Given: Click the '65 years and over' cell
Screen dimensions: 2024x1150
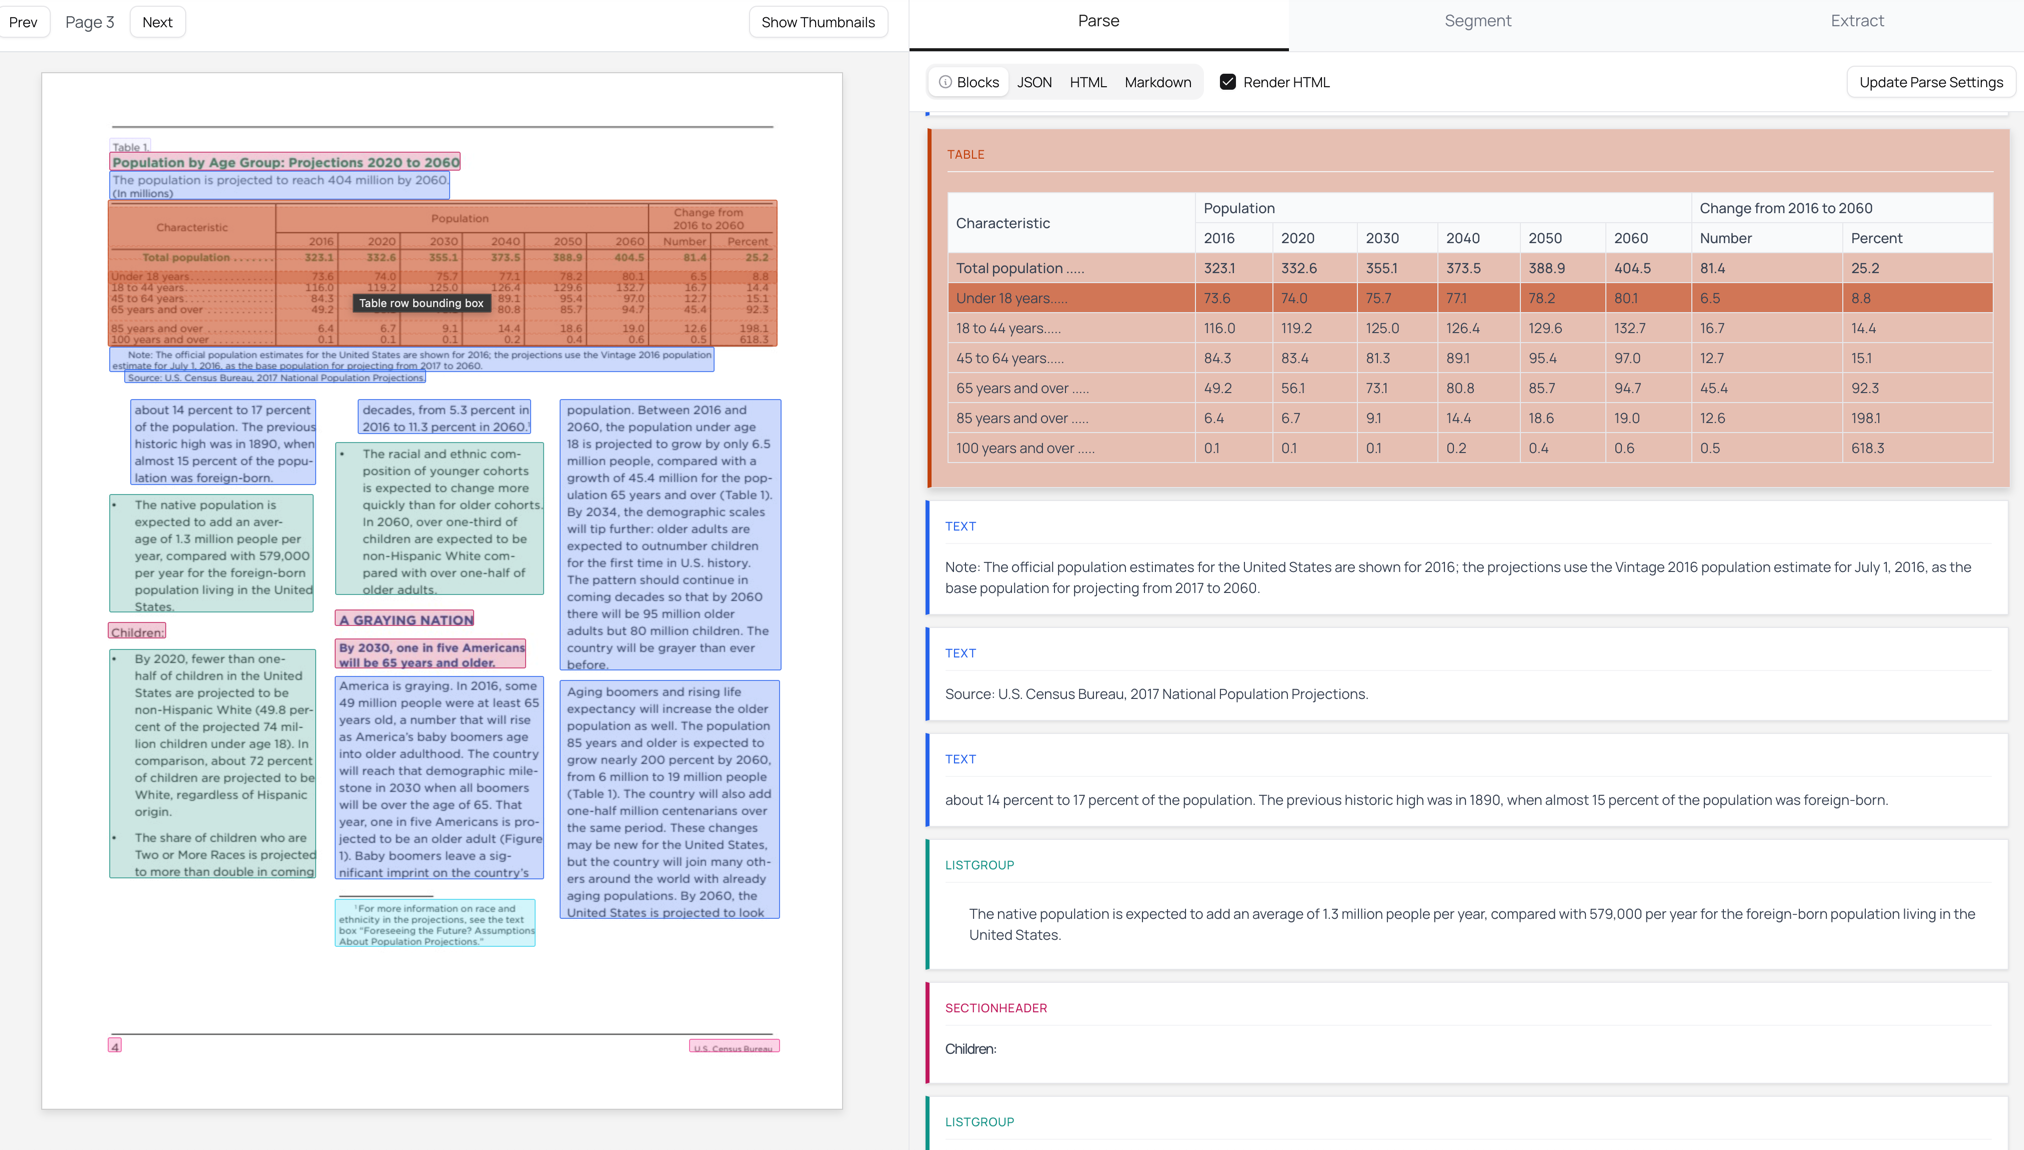Looking at the screenshot, I should click(x=1071, y=388).
